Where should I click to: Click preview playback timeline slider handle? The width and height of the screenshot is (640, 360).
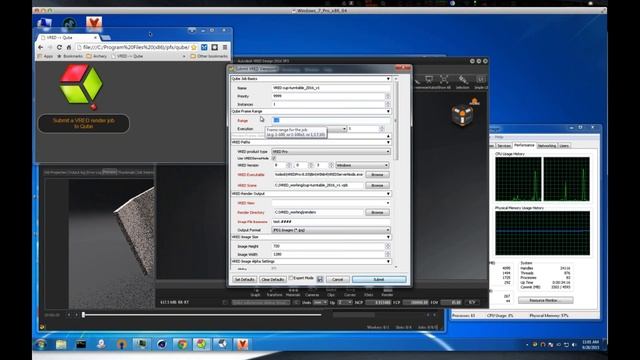tap(83, 315)
